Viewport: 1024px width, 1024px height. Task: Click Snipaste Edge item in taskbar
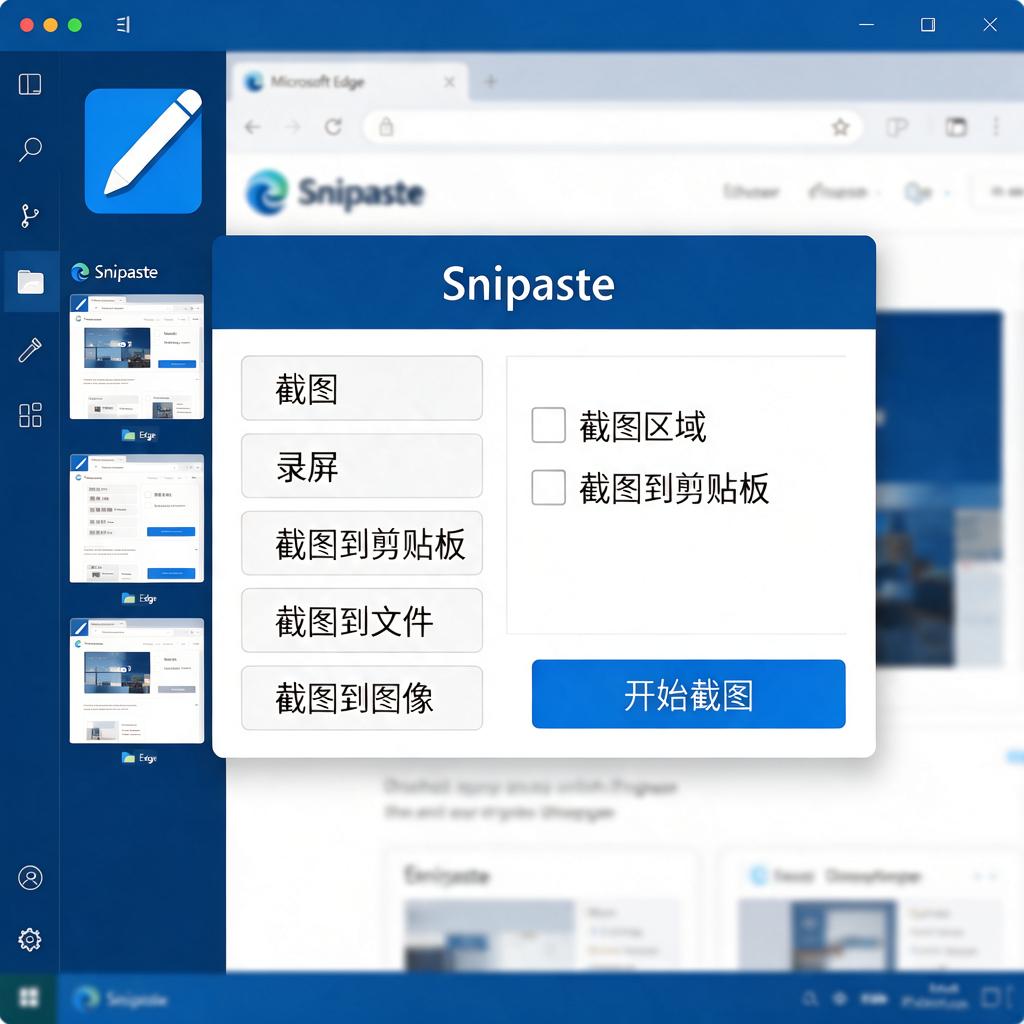pyautogui.click(x=120, y=999)
